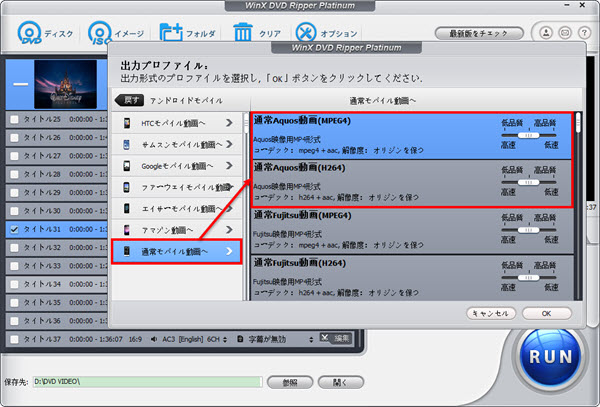
Task: Click the 参照 browse button
Action: tap(290, 383)
